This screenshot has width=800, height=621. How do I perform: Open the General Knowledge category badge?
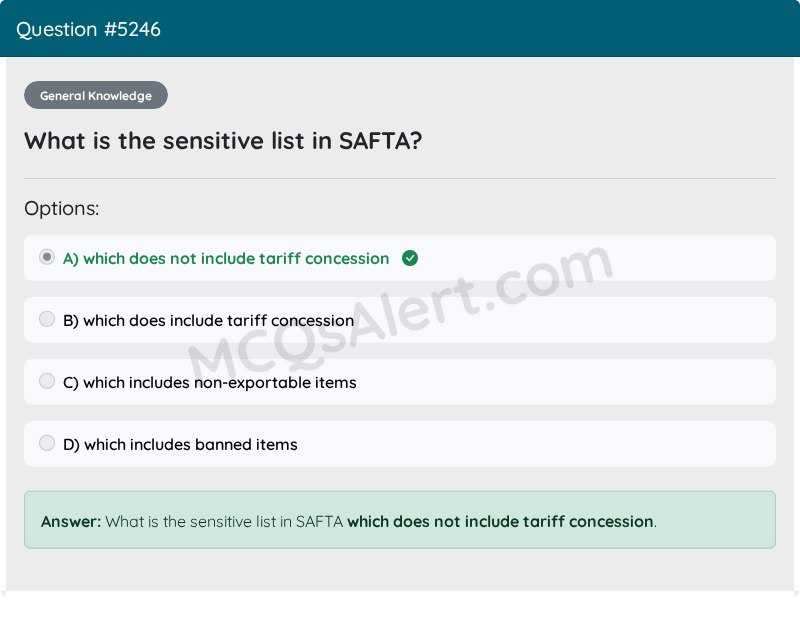point(96,96)
